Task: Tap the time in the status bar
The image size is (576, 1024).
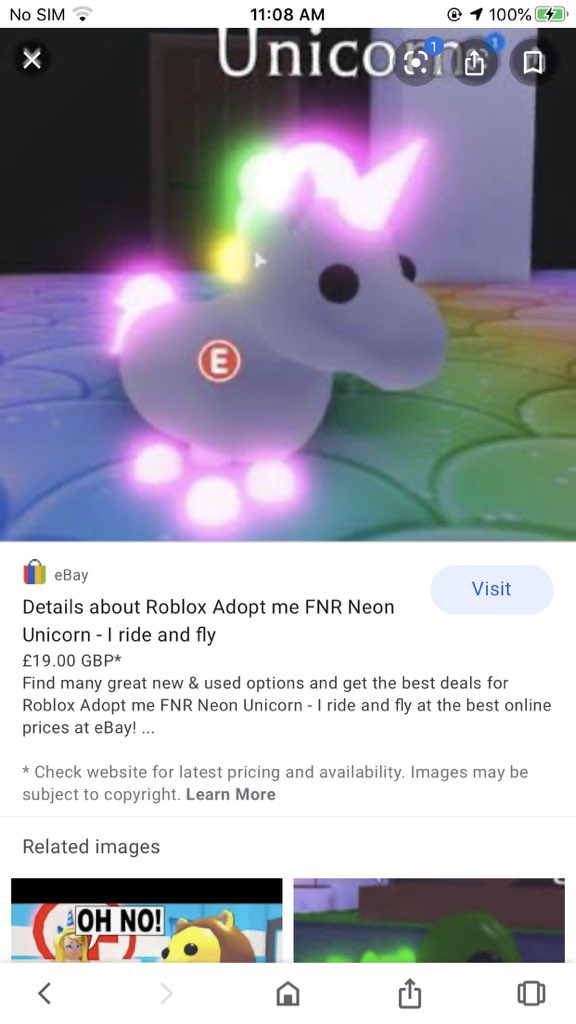Action: click(x=287, y=14)
